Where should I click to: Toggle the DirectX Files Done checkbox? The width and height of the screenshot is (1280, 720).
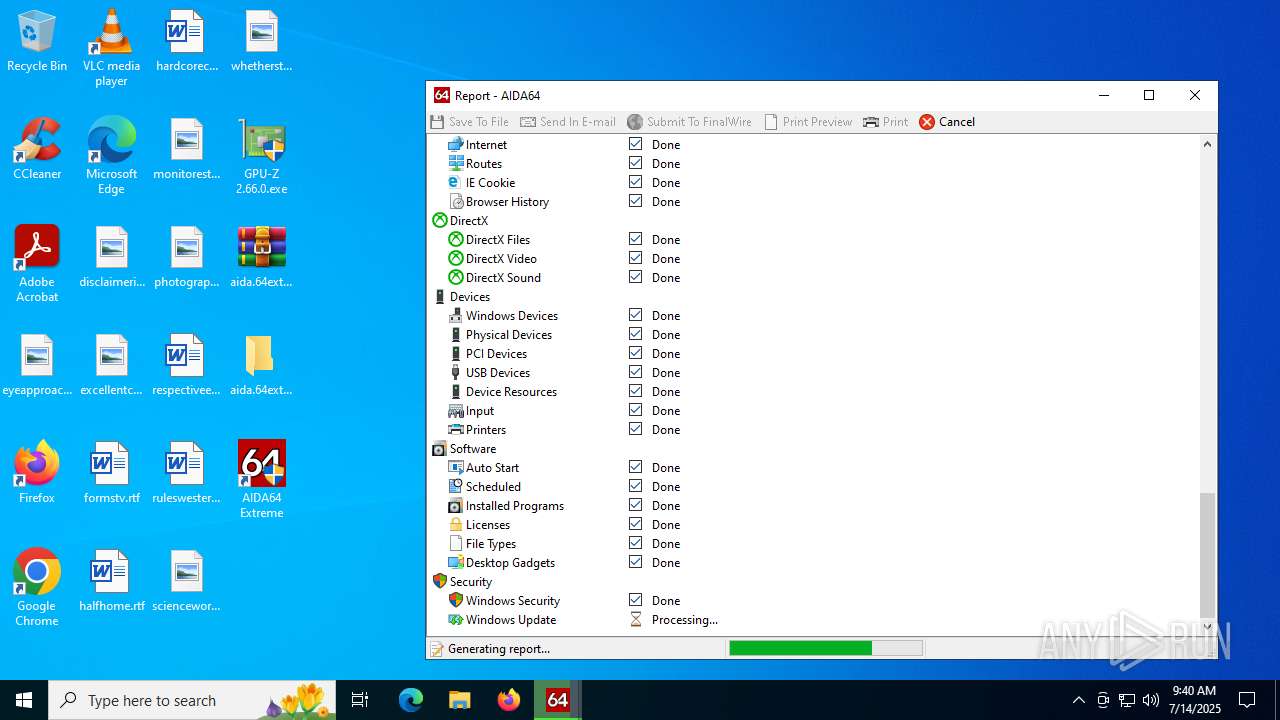[636, 239]
